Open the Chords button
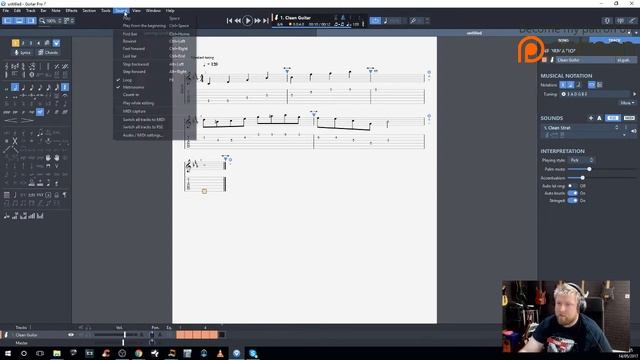 (x=48, y=53)
